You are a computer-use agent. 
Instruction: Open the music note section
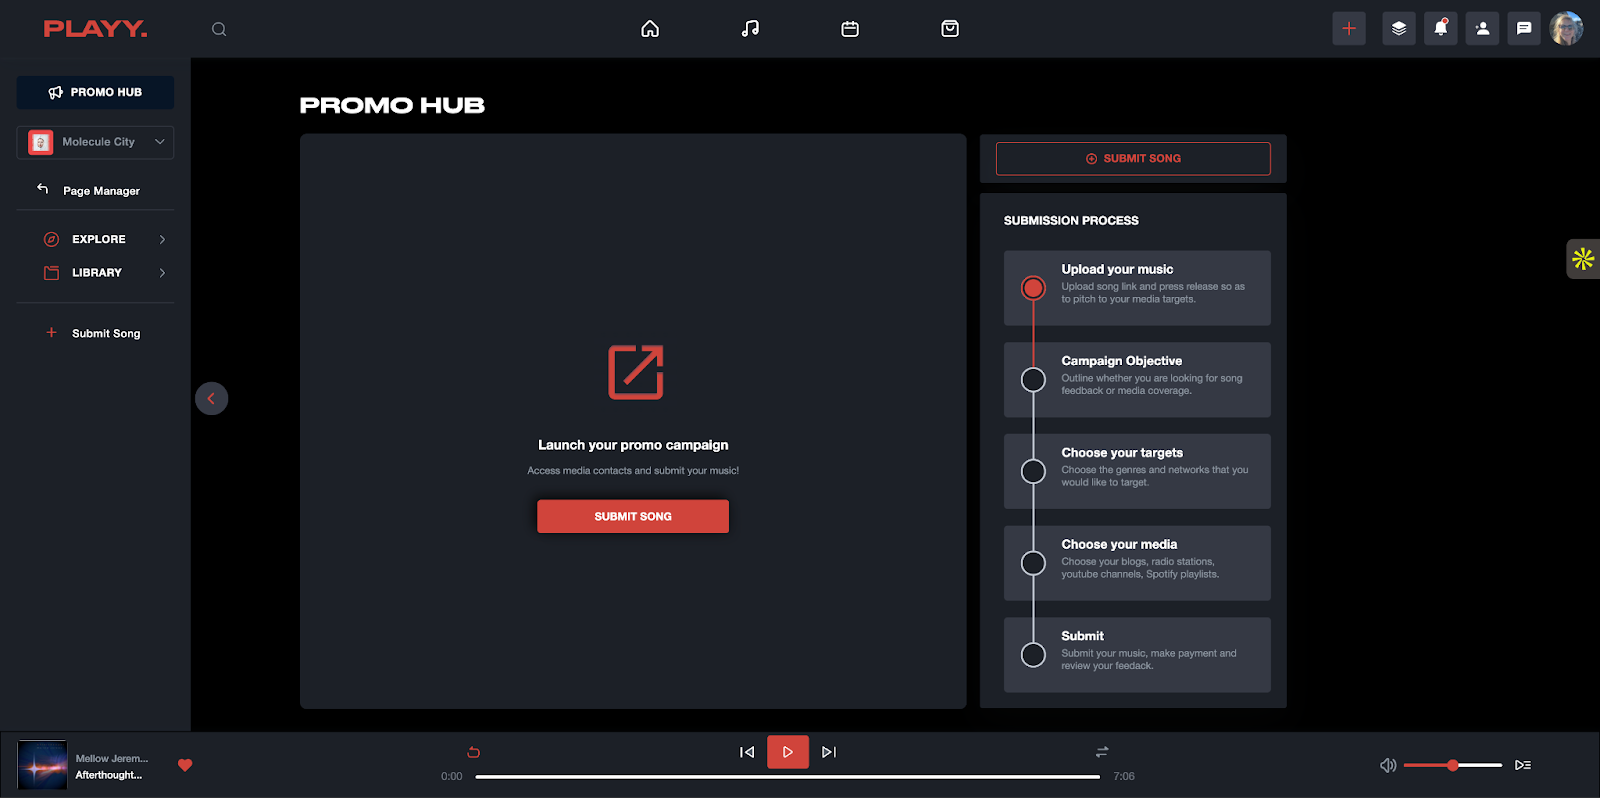pyautogui.click(x=750, y=29)
